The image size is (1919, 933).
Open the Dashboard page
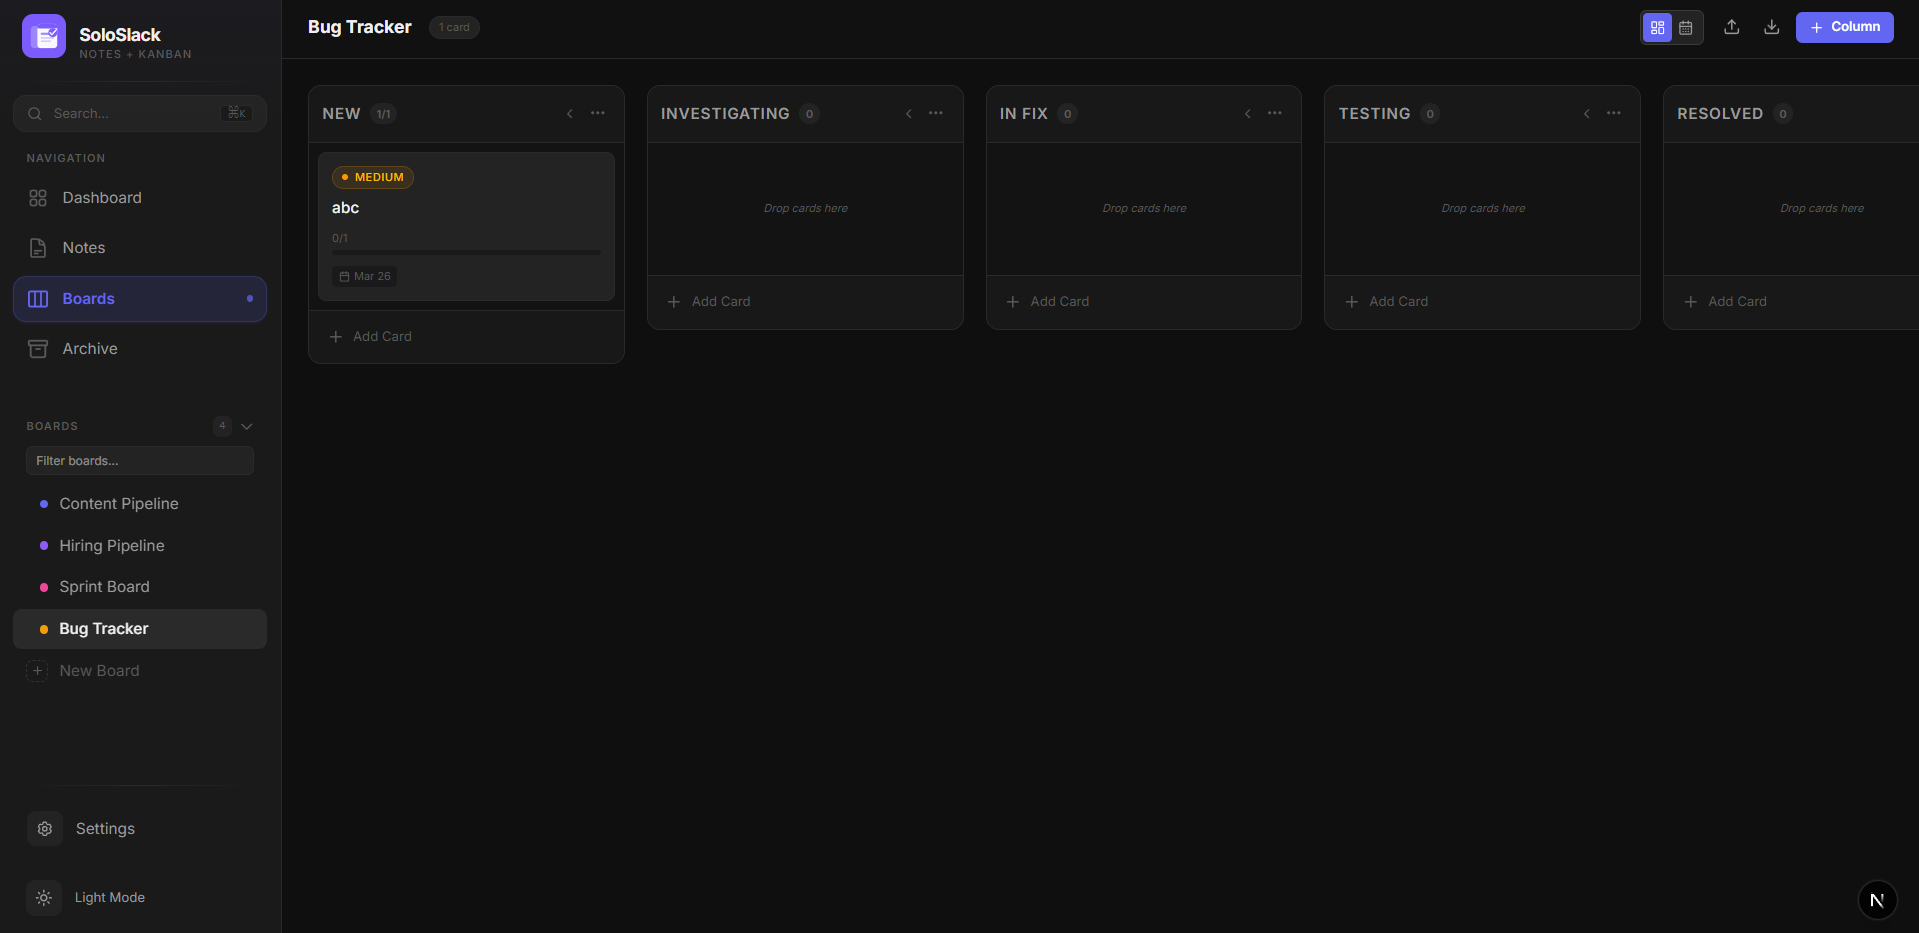pos(140,198)
